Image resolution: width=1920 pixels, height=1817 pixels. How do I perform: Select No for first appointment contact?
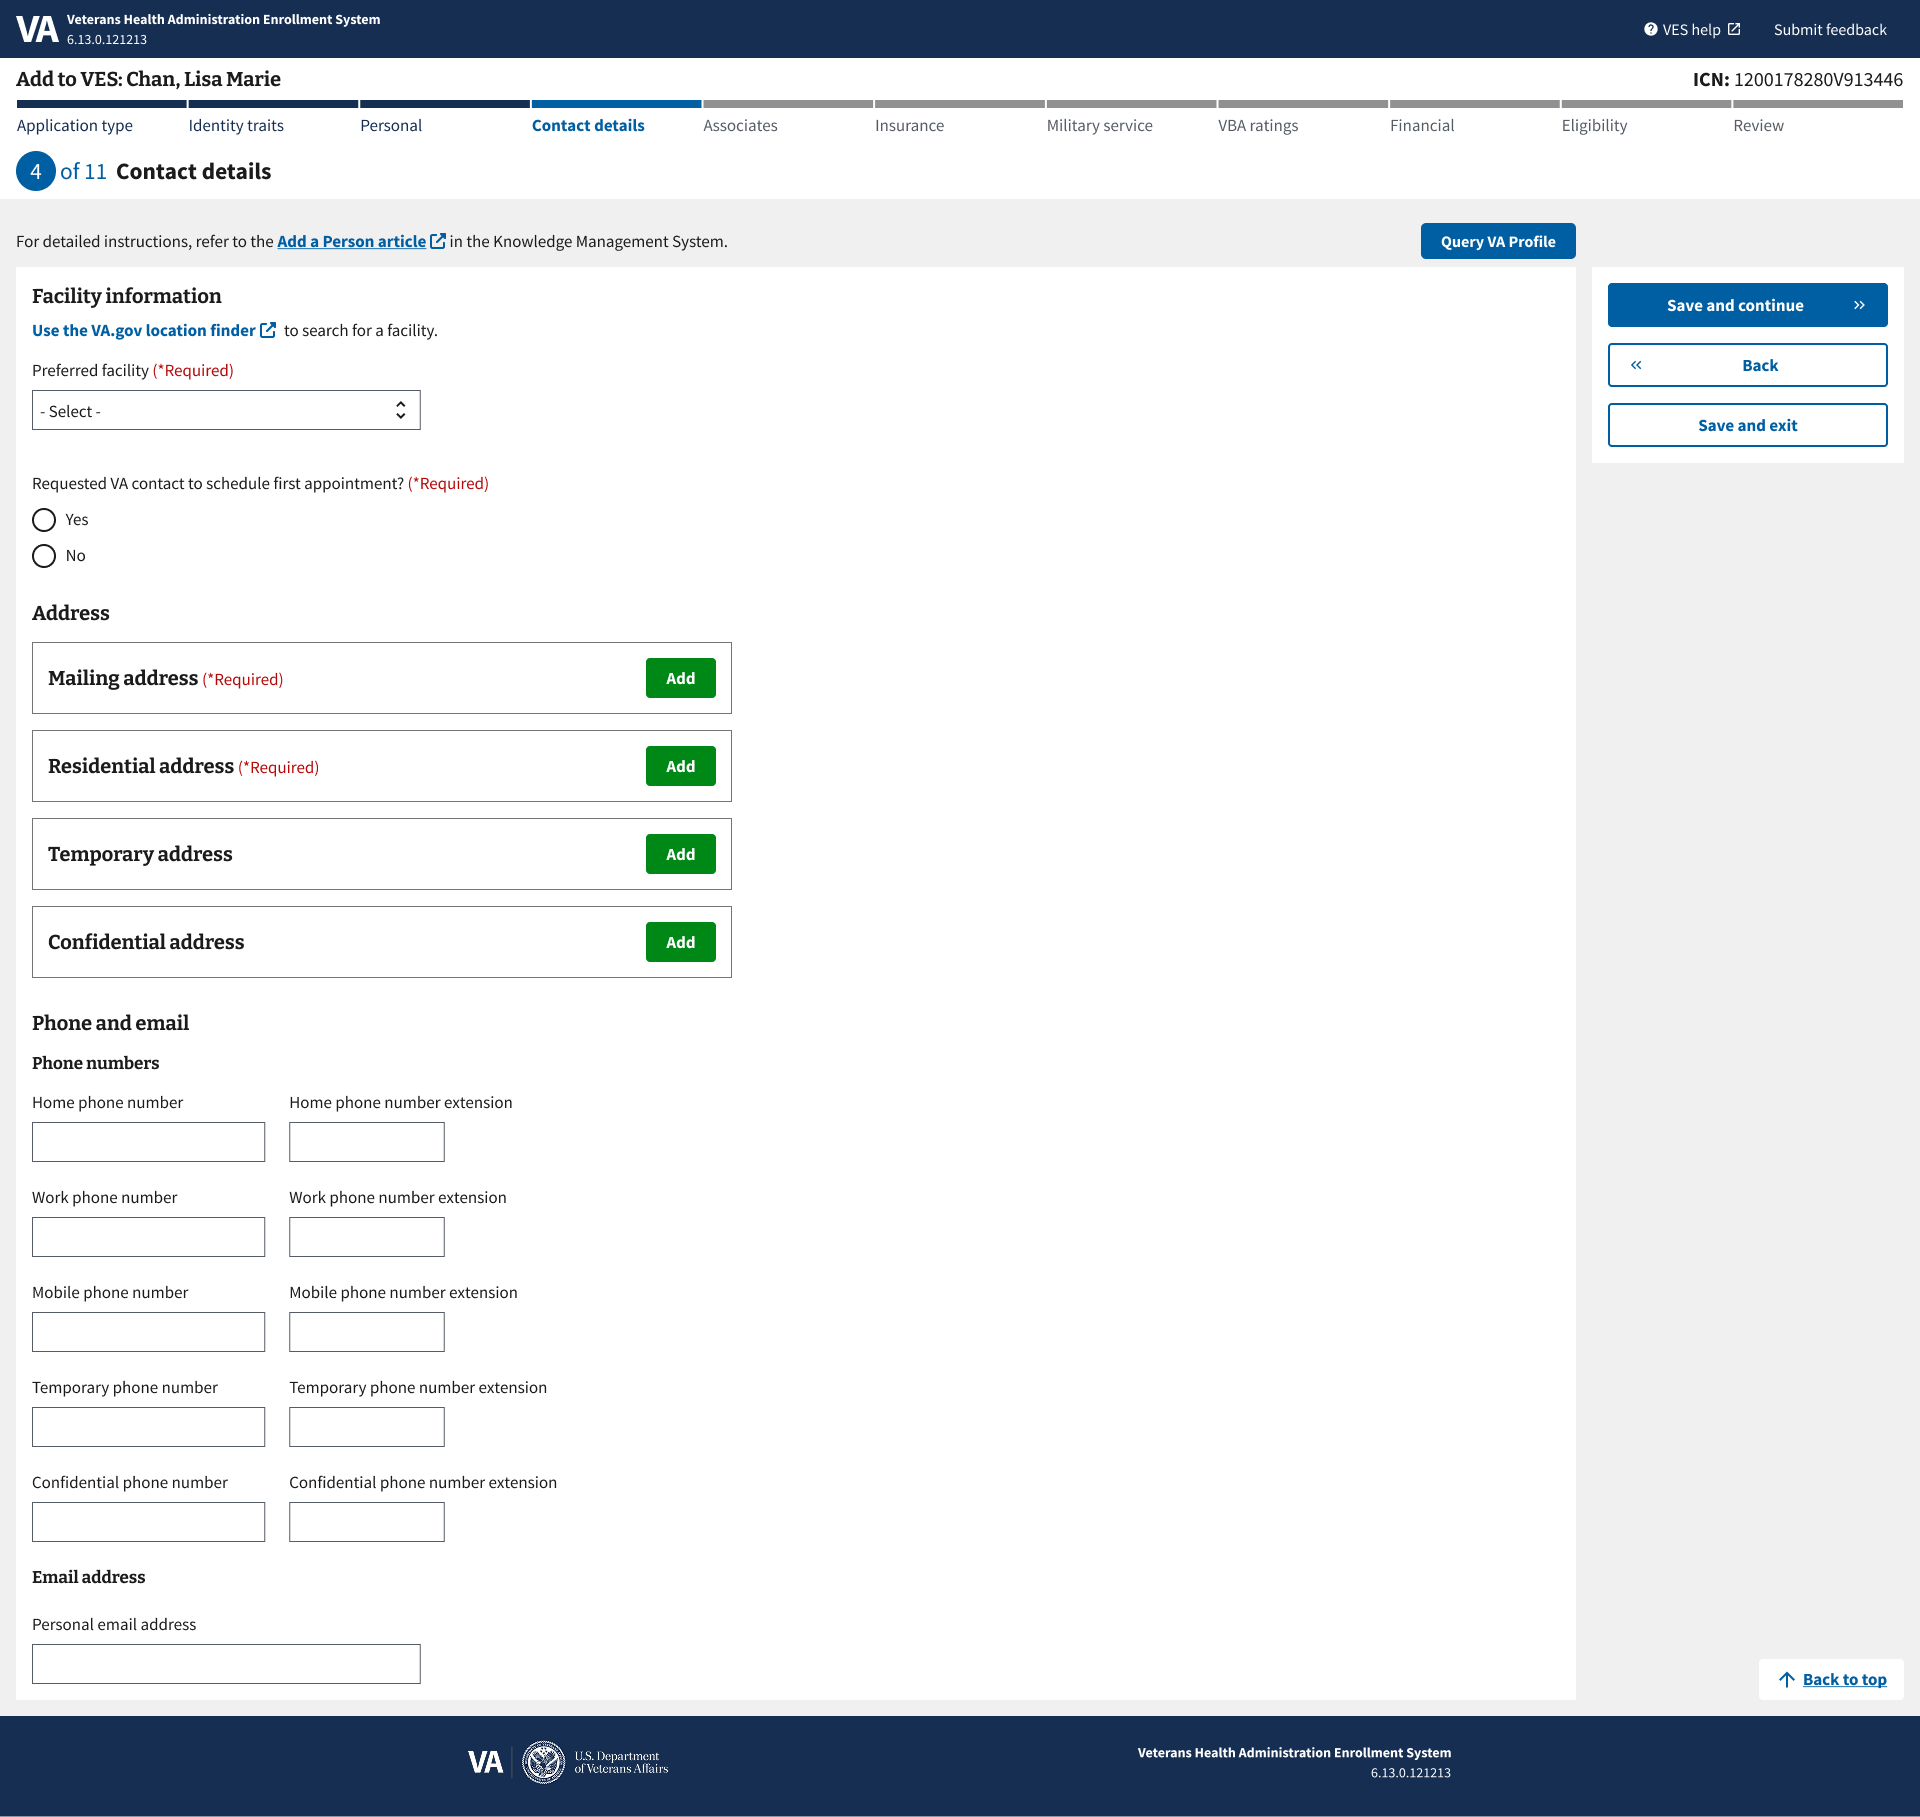click(x=44, y=556)
